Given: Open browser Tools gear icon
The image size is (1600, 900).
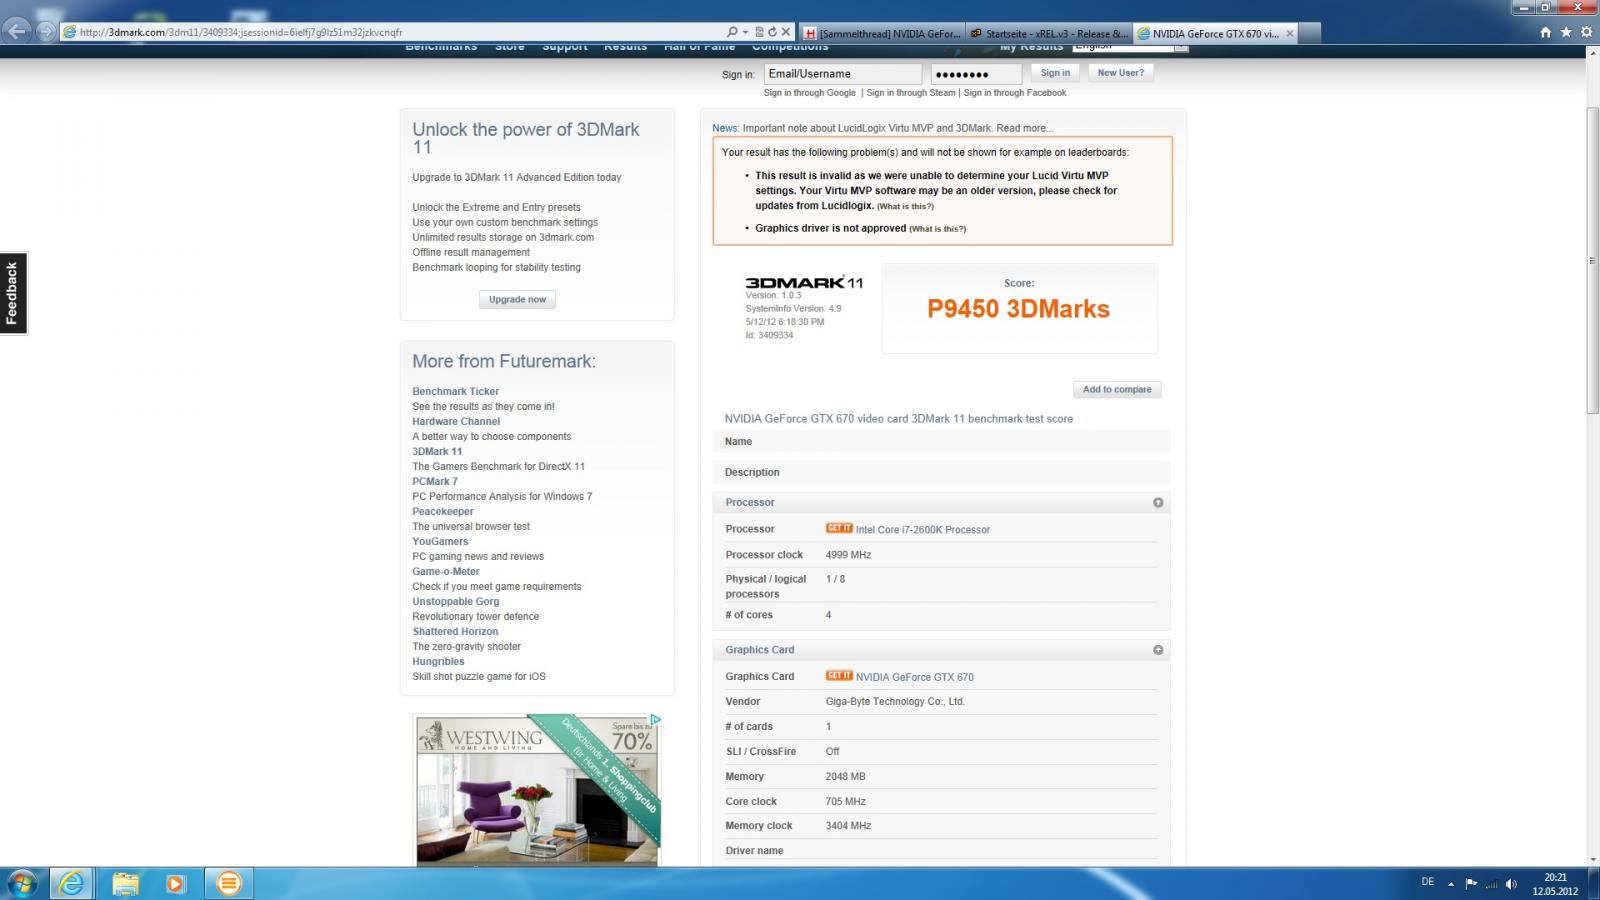Looking at the screenshot, I should 1586,32.
